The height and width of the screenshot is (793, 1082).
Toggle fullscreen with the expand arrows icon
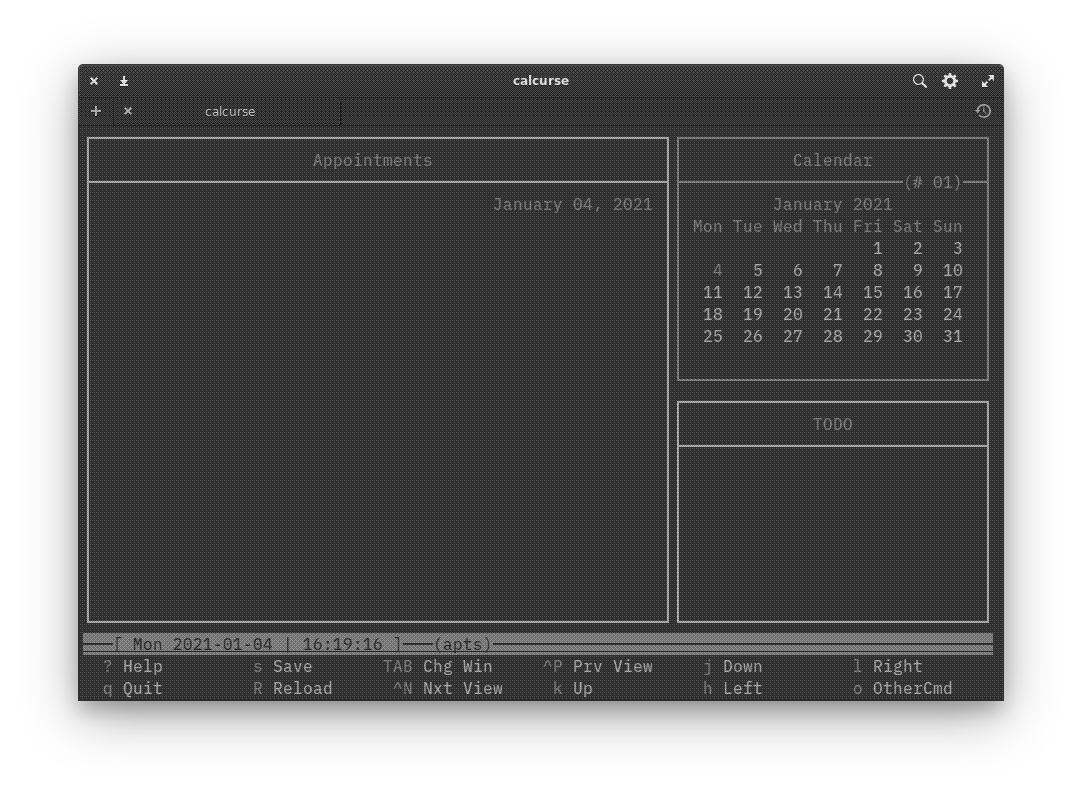click(987, 81)
